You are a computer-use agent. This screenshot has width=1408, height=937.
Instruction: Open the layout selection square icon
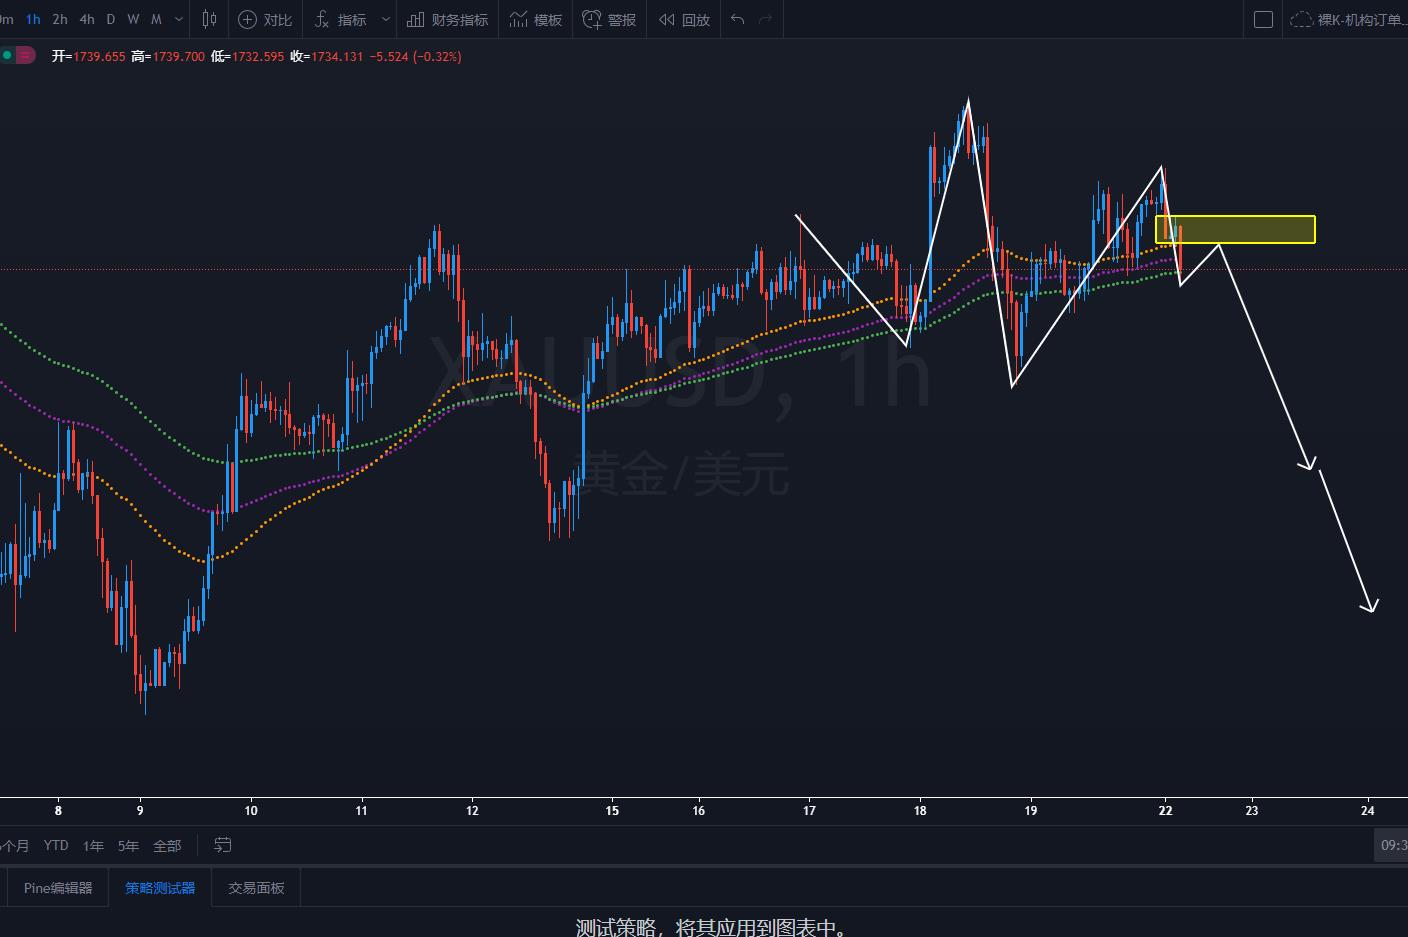[x=1263, y=19]
